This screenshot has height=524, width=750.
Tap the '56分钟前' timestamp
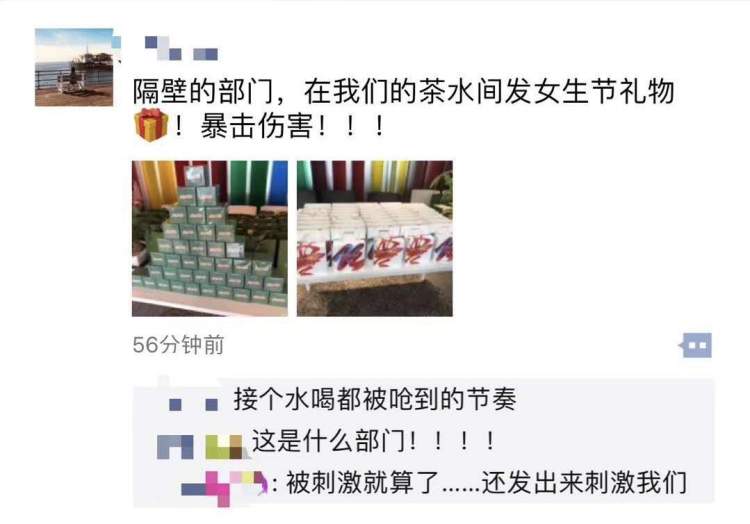point(178,345)
